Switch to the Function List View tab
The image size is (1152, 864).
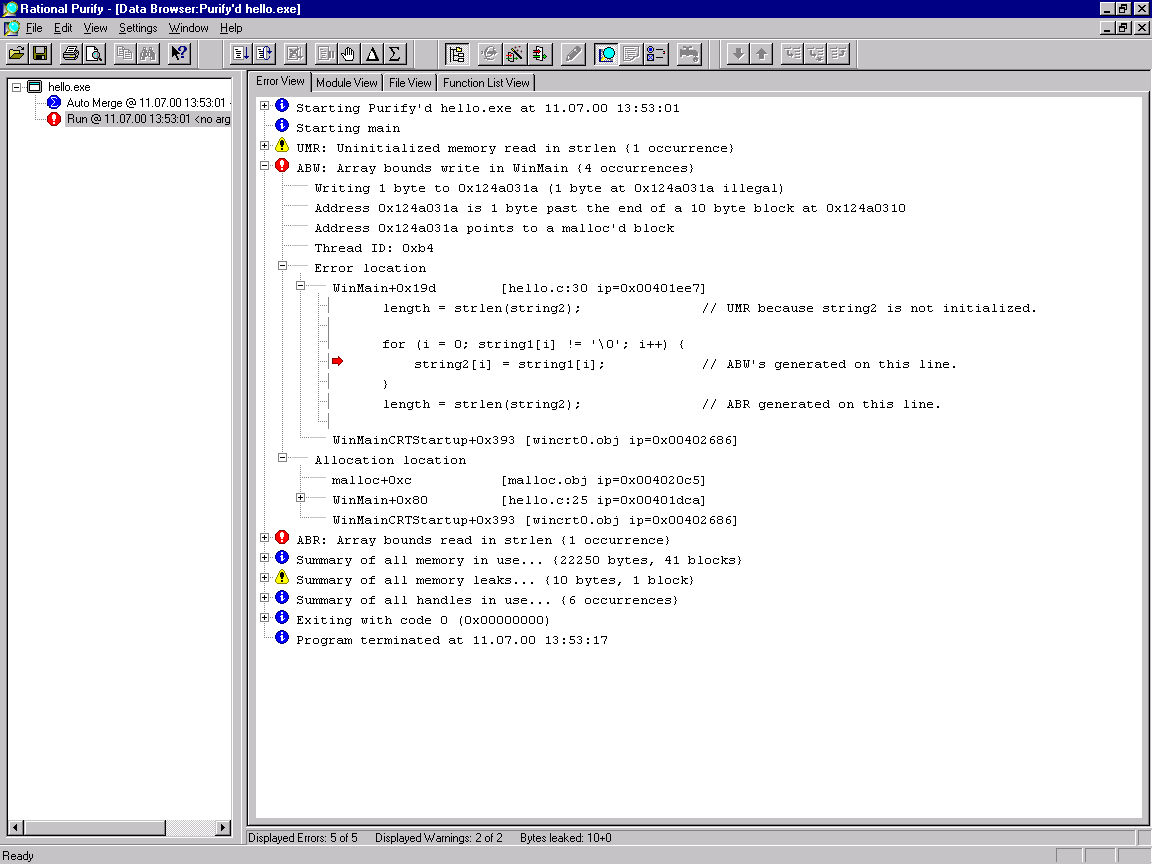click(x=486, y=83)
